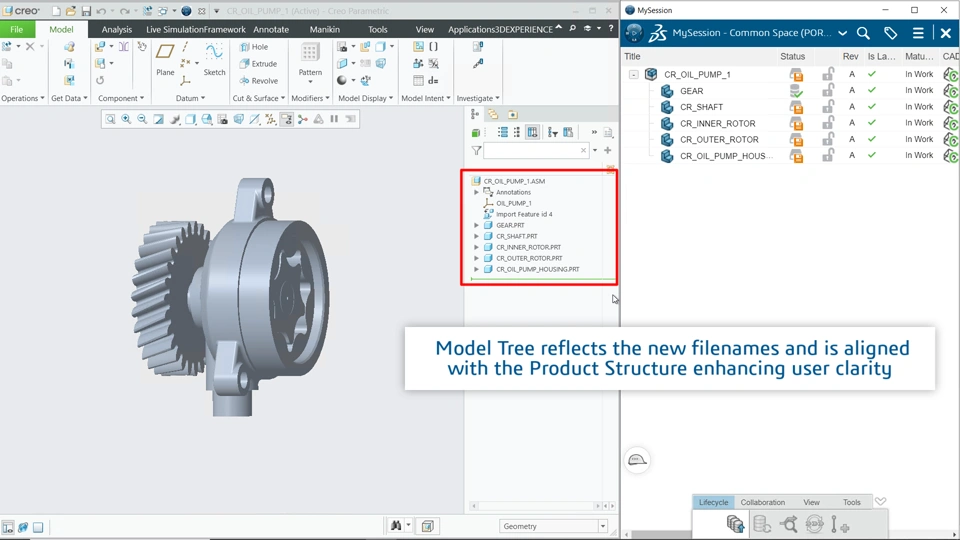Viewport: 960px width, 540px height.
Task: Click helmet assistant icon in MySession
Action: pyautogui.click(x=637, y=460)
